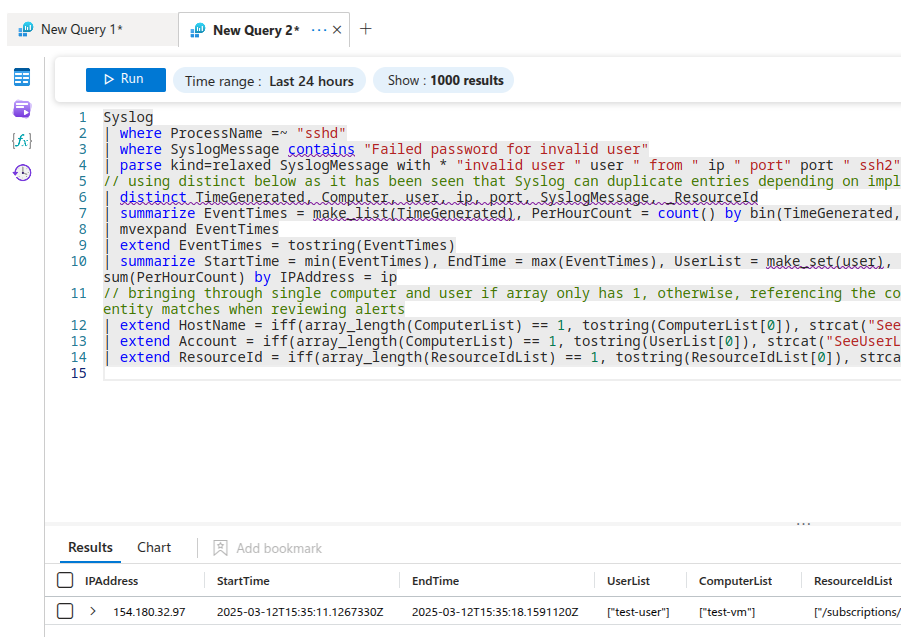
Task: Select the ["test-user"] cell
Action: point(638,612)
